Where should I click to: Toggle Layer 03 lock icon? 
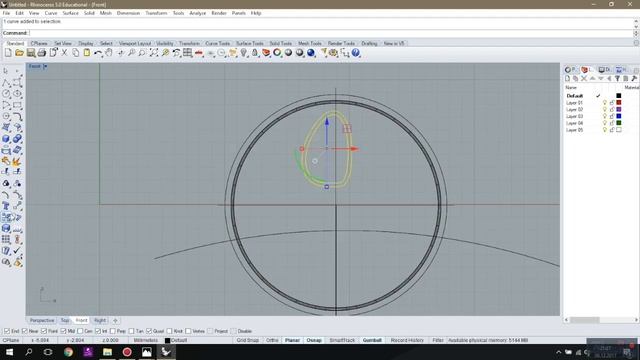coord(612,116)
